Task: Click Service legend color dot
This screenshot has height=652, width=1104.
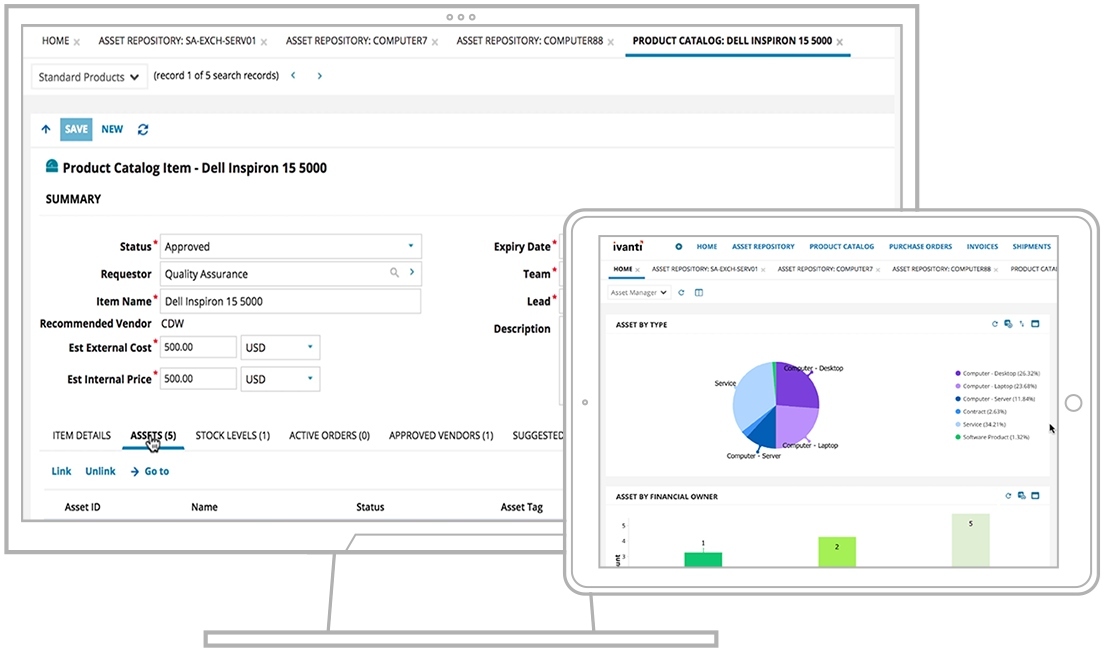Action: tap(958, 425)
